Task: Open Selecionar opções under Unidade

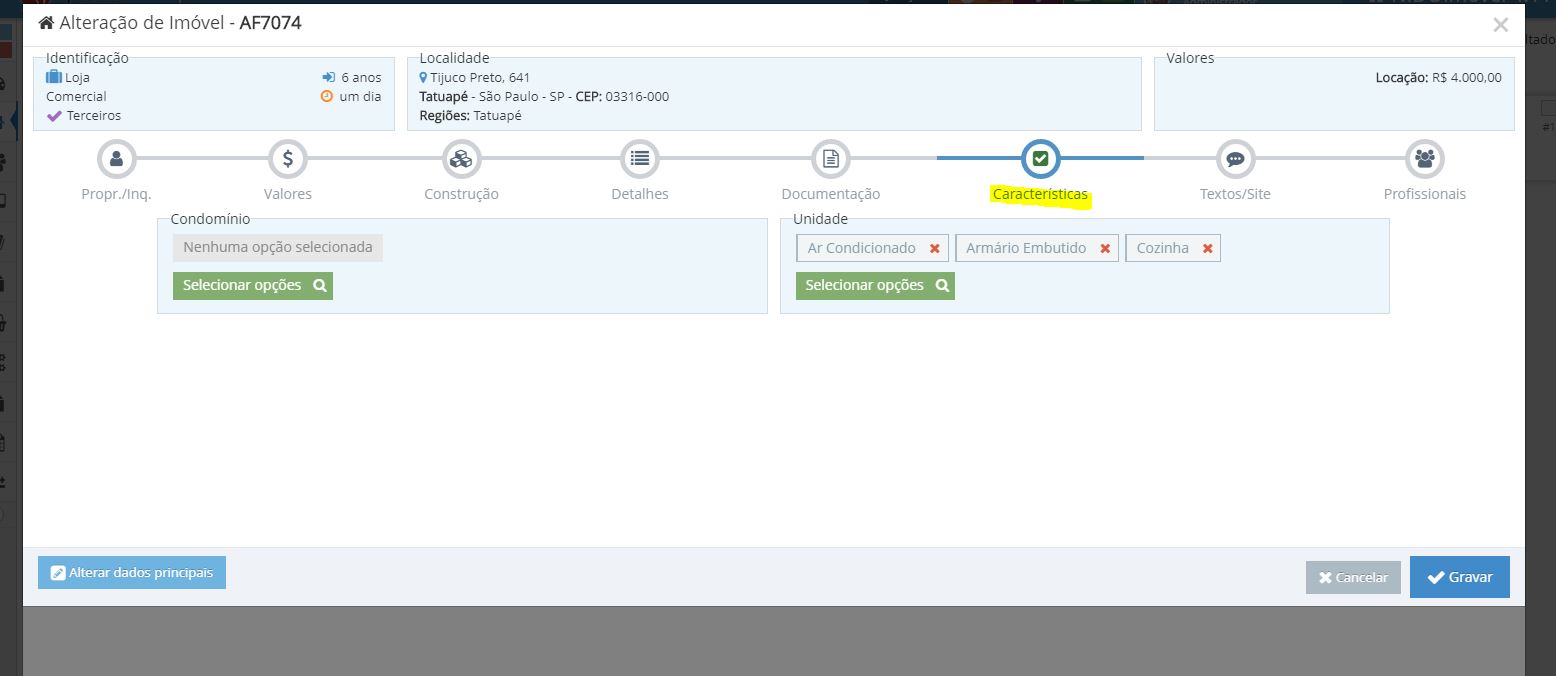Action: pyautogui.click(x=875, y=286)
